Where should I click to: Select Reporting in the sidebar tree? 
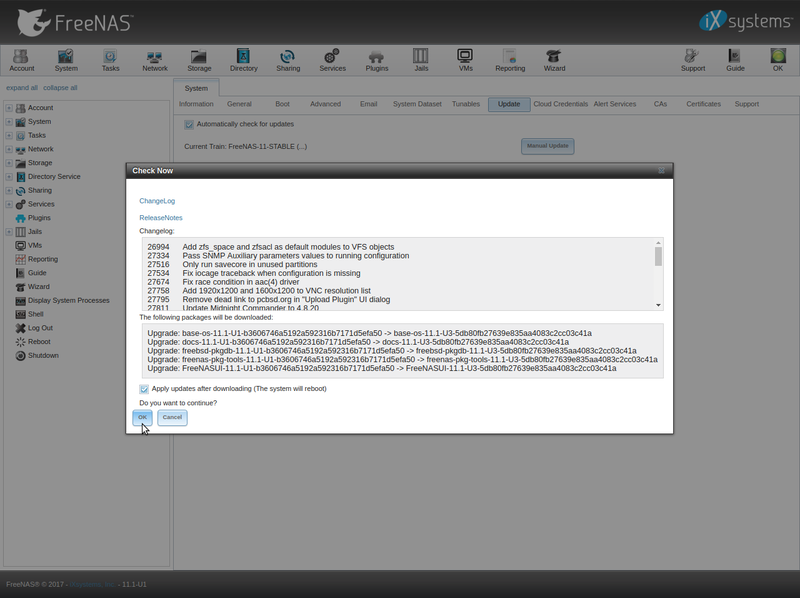(42, 259)
